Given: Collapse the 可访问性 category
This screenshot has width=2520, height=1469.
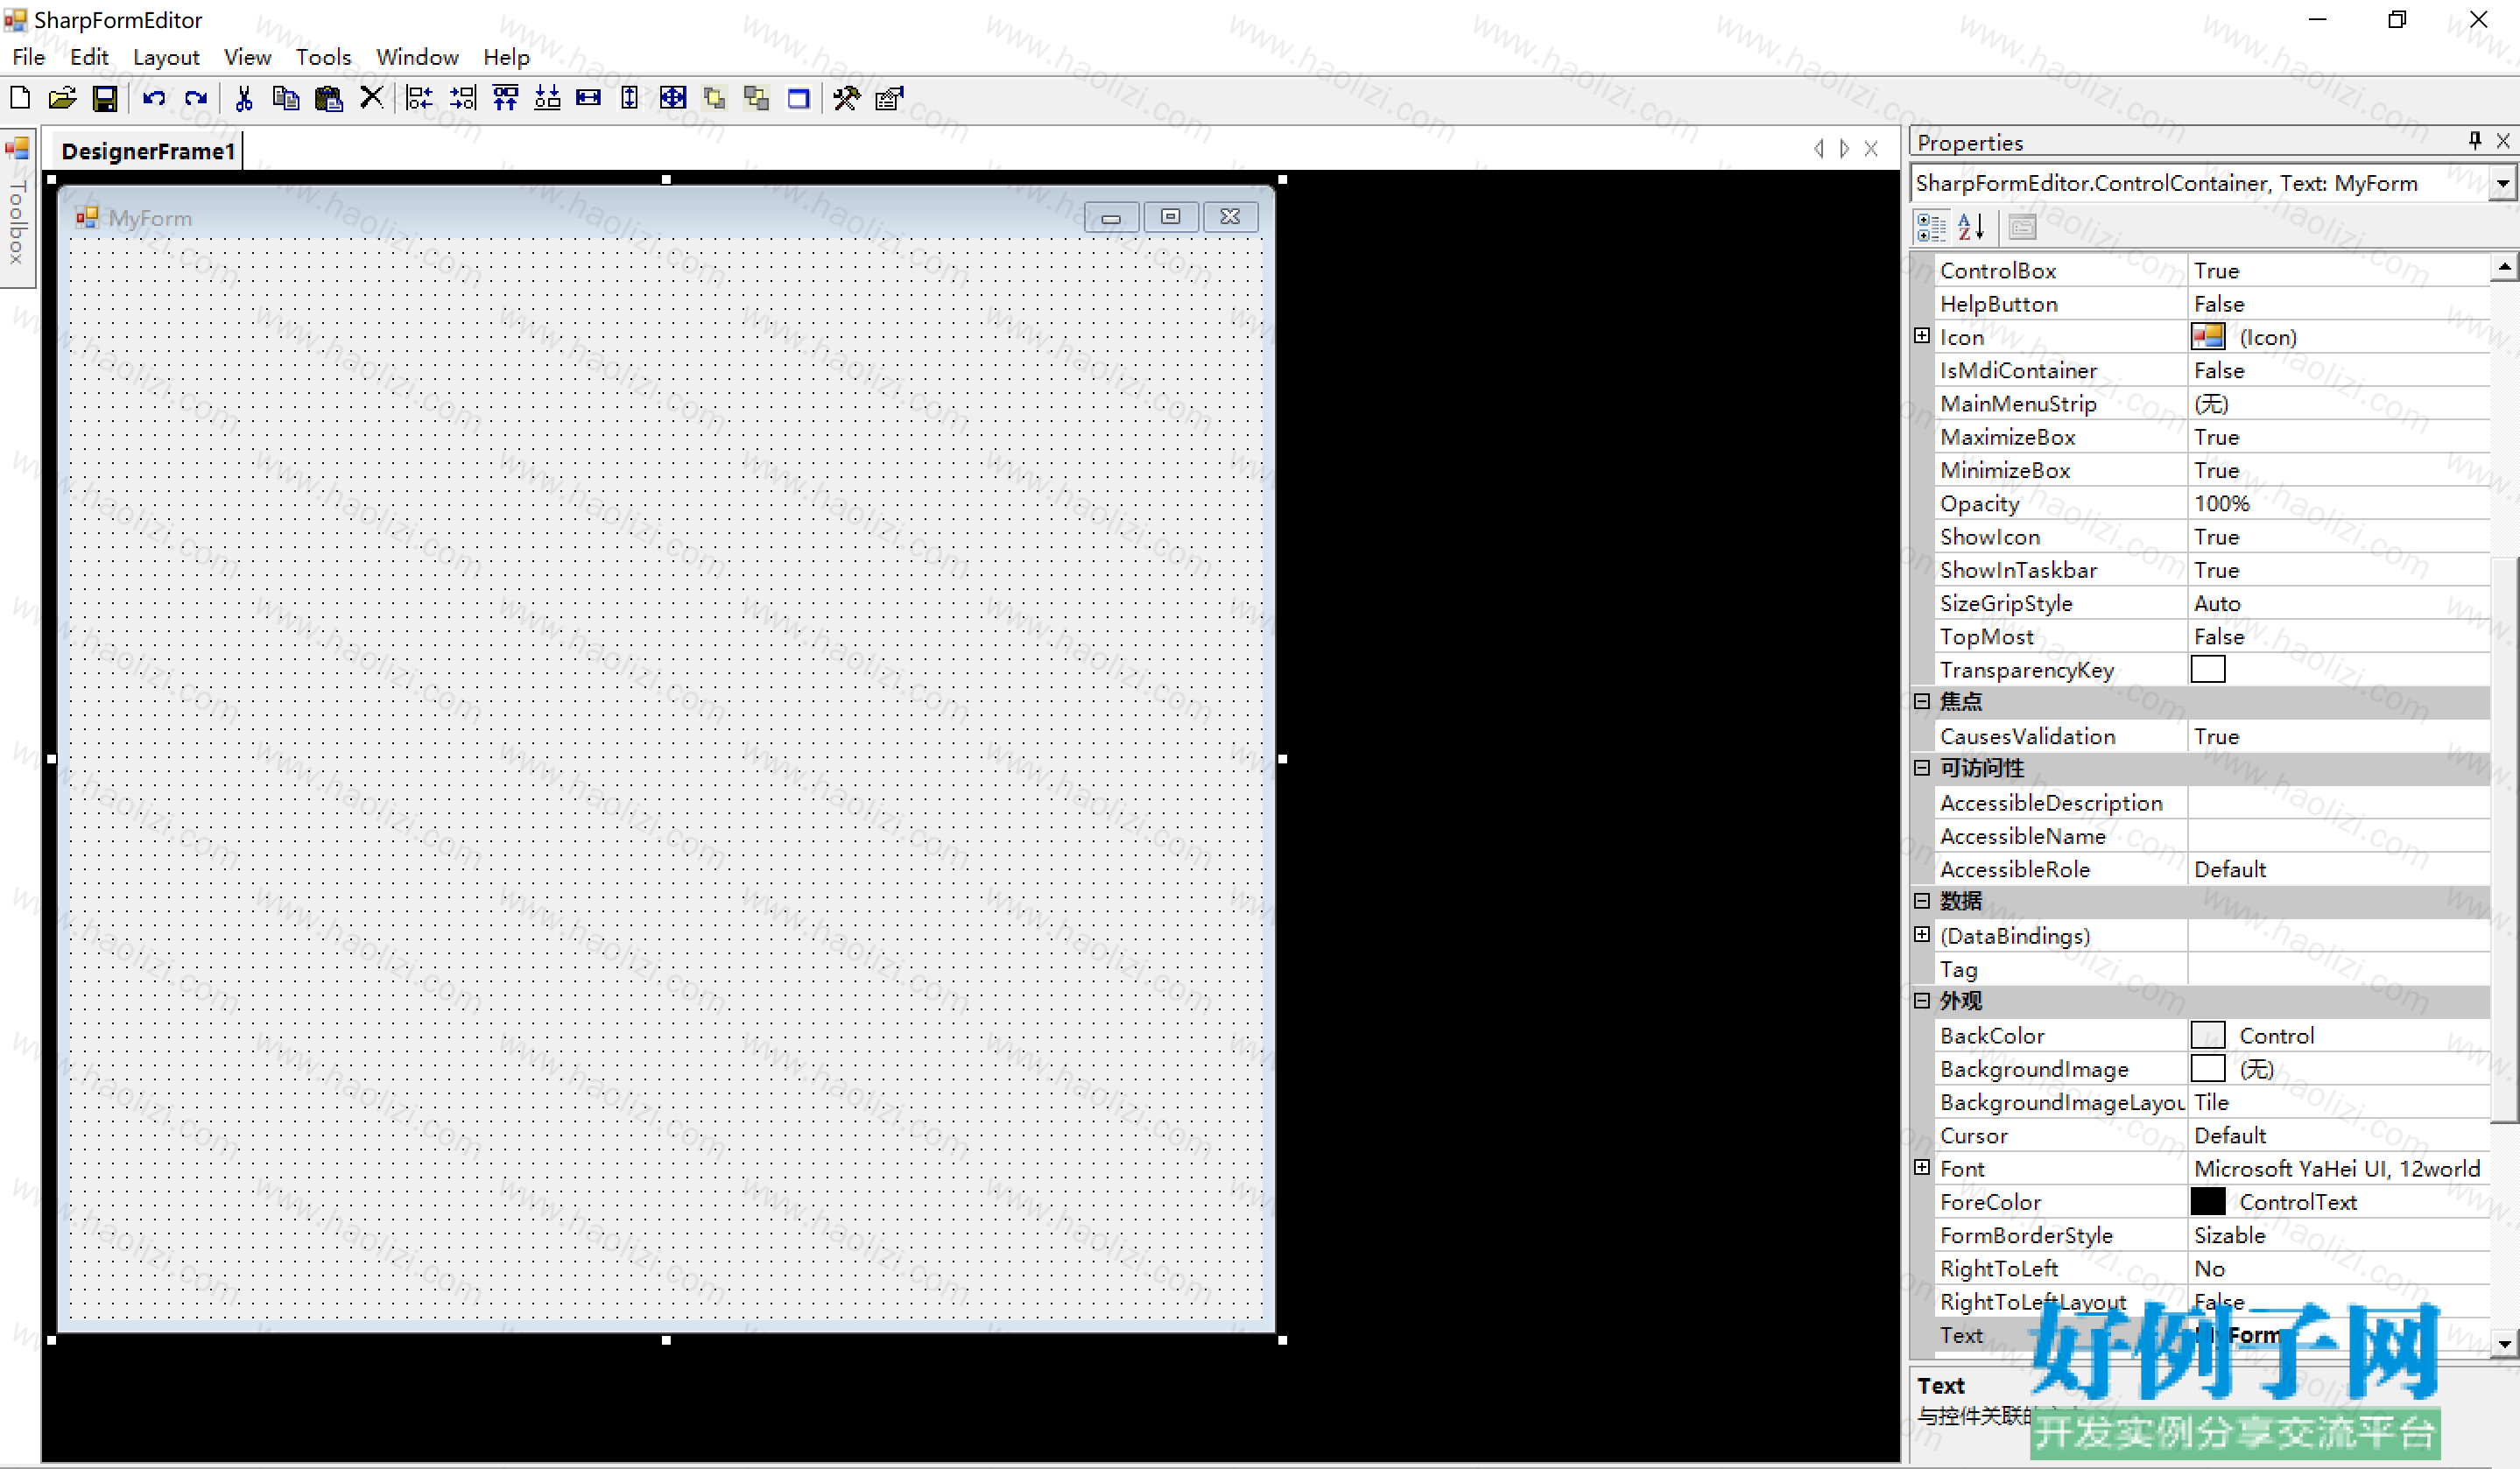Looking at the screenshot, I should click(x=1922, y=768).
